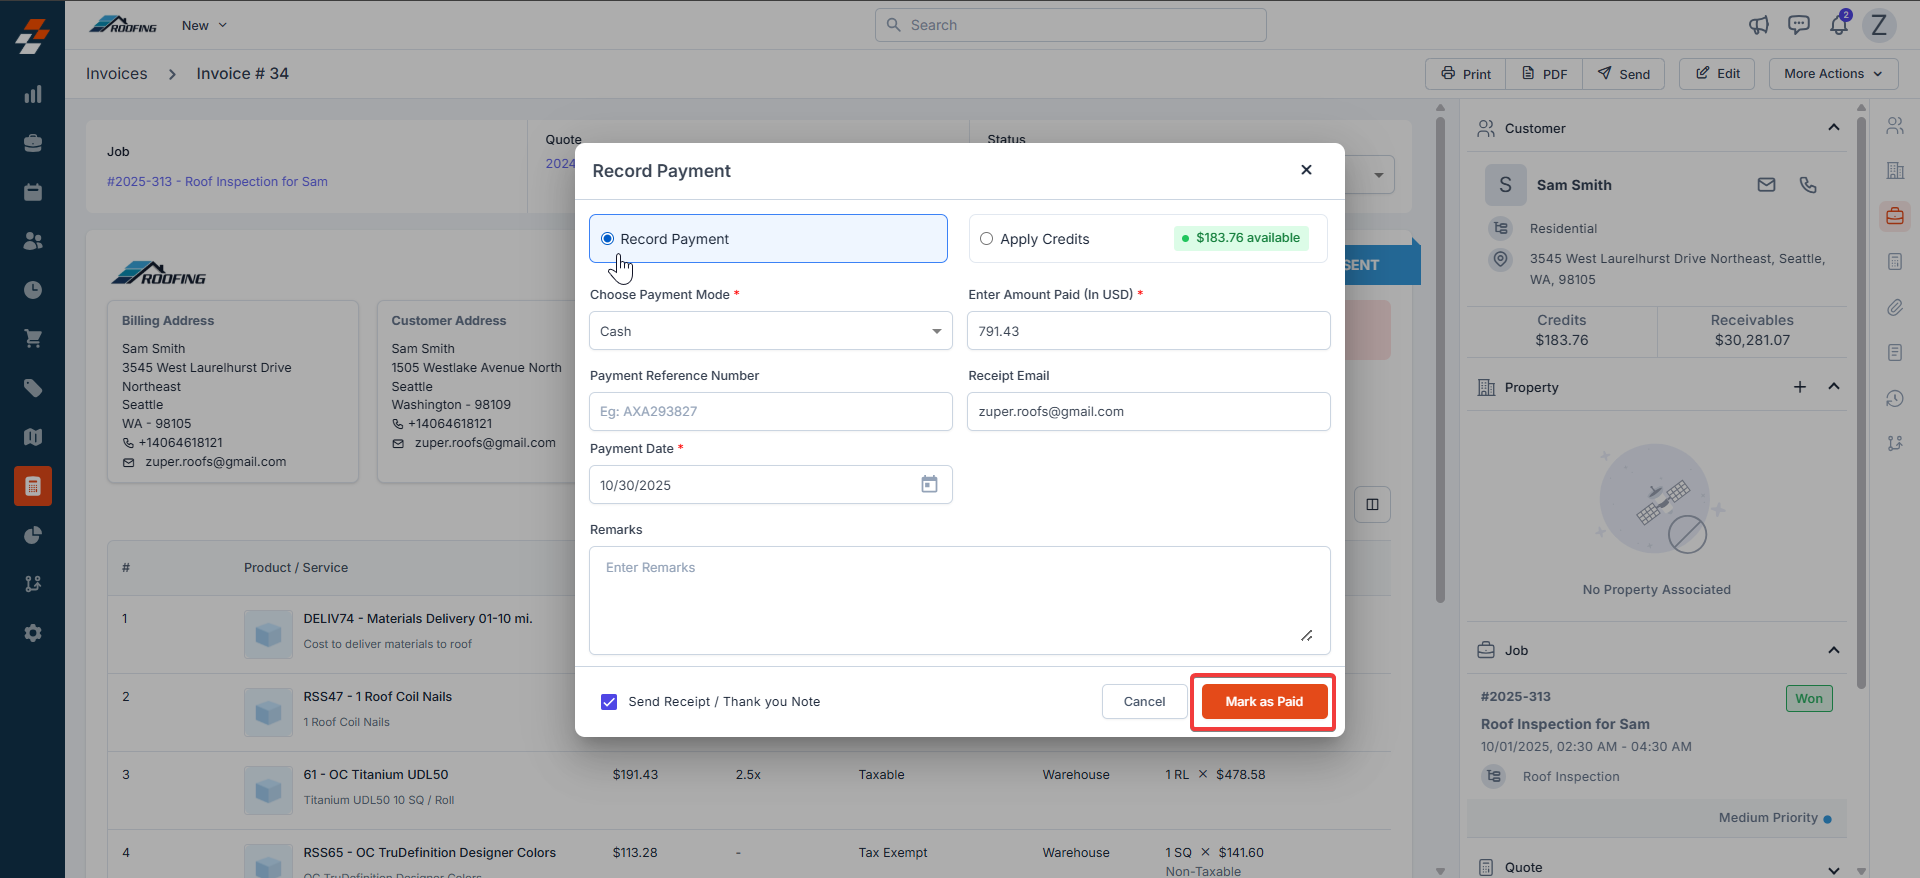Open the calendar picker in Payment Date field

[929, 484]
